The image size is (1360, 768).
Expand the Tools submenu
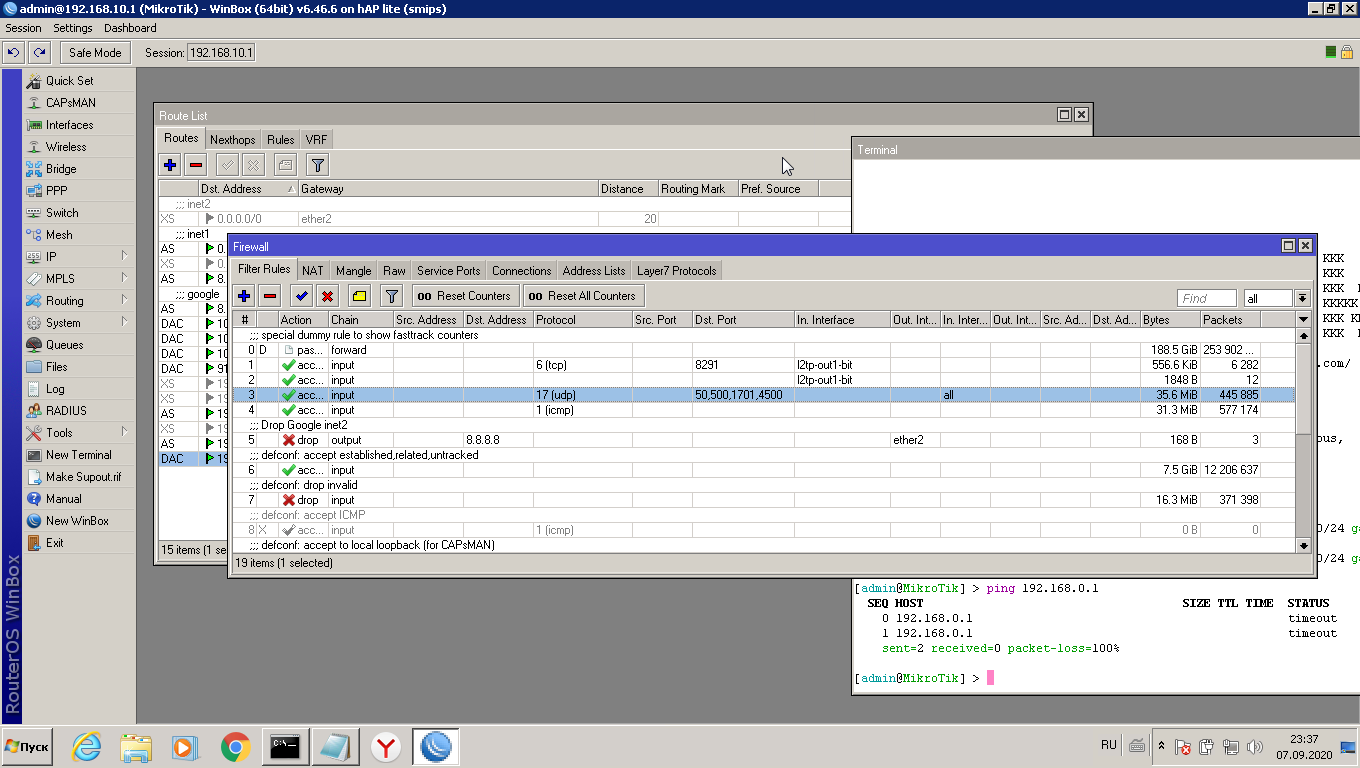click(78, 433)
